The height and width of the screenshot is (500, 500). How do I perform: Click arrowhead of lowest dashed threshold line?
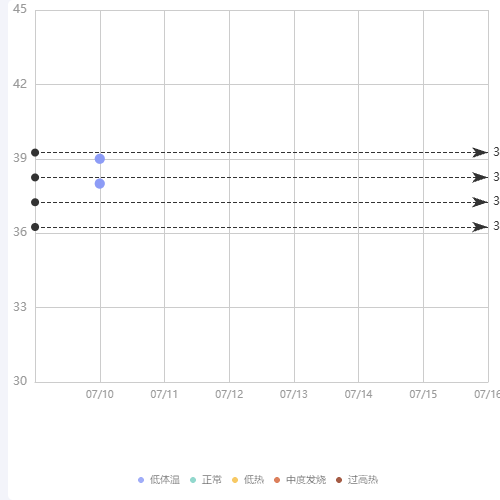pyautogui.click(x=480, y=227)
